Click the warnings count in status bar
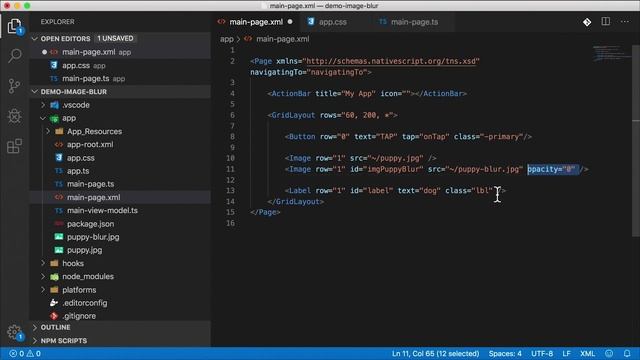This screenshot has height=360, width=640. 34,353
